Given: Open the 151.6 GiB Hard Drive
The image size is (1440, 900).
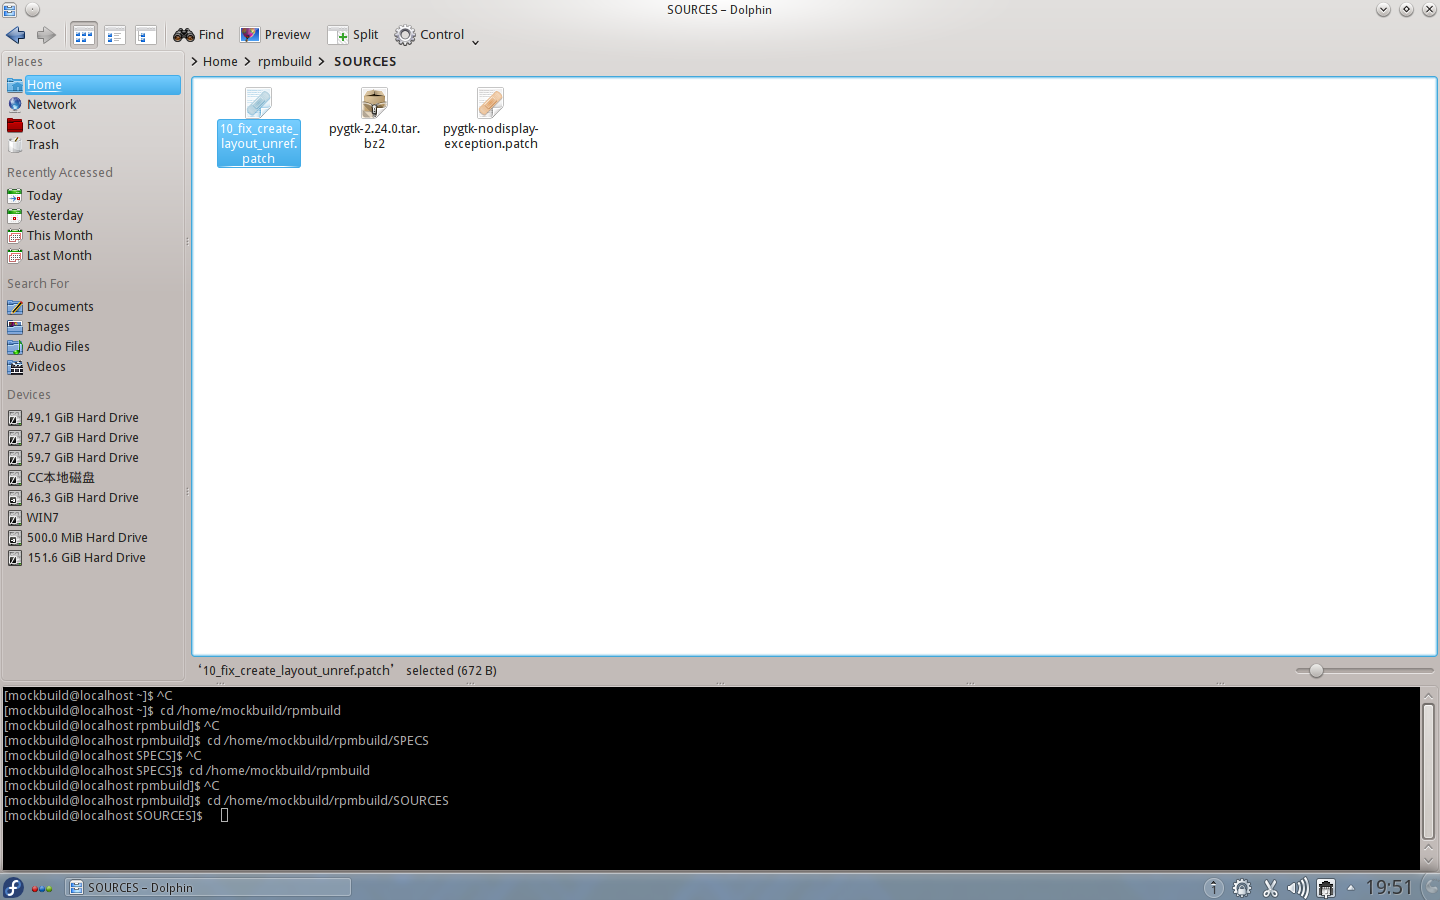Looking at the screenshot, I should click(93, 558).
